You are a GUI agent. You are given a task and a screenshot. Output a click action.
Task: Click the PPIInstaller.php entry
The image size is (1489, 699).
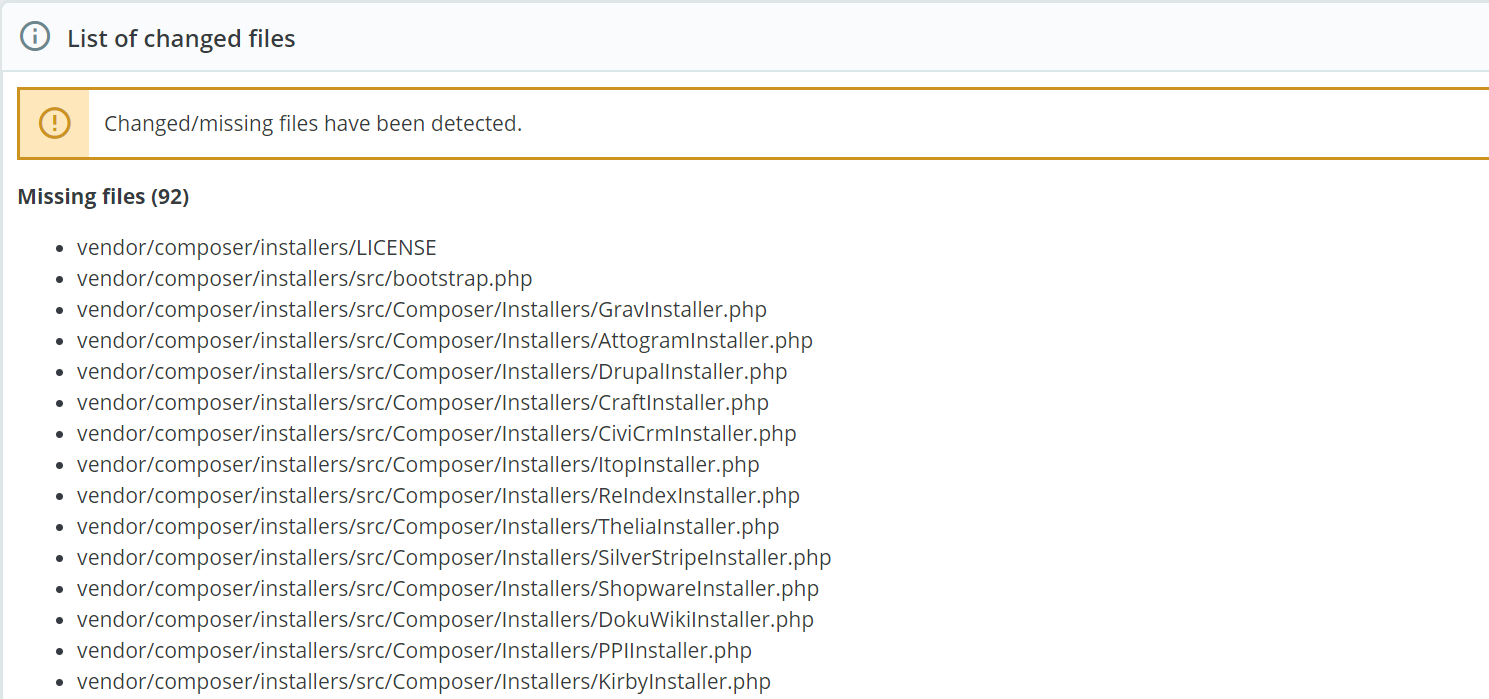pyautogui.click(x=414, y=650)
